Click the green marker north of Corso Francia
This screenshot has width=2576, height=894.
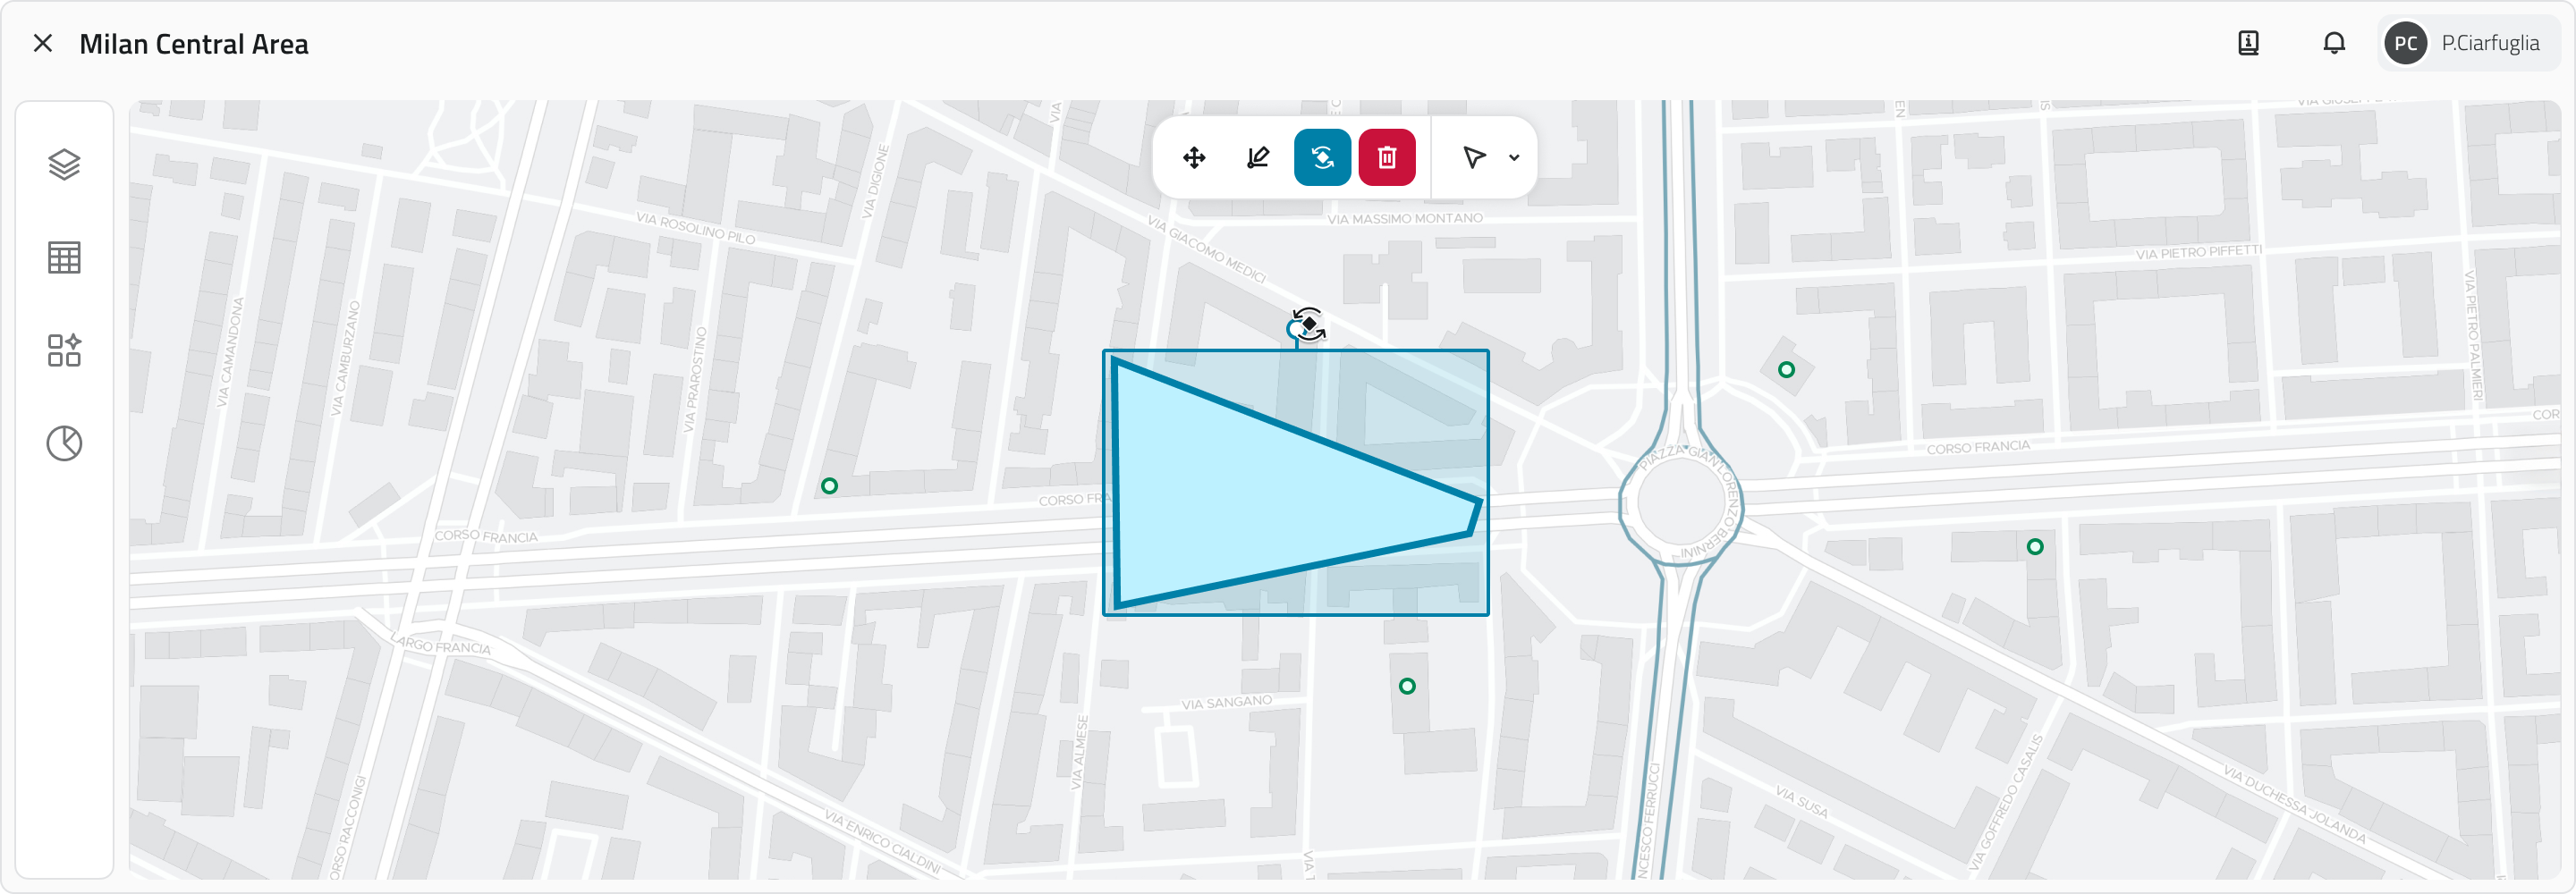[1786, 370]
